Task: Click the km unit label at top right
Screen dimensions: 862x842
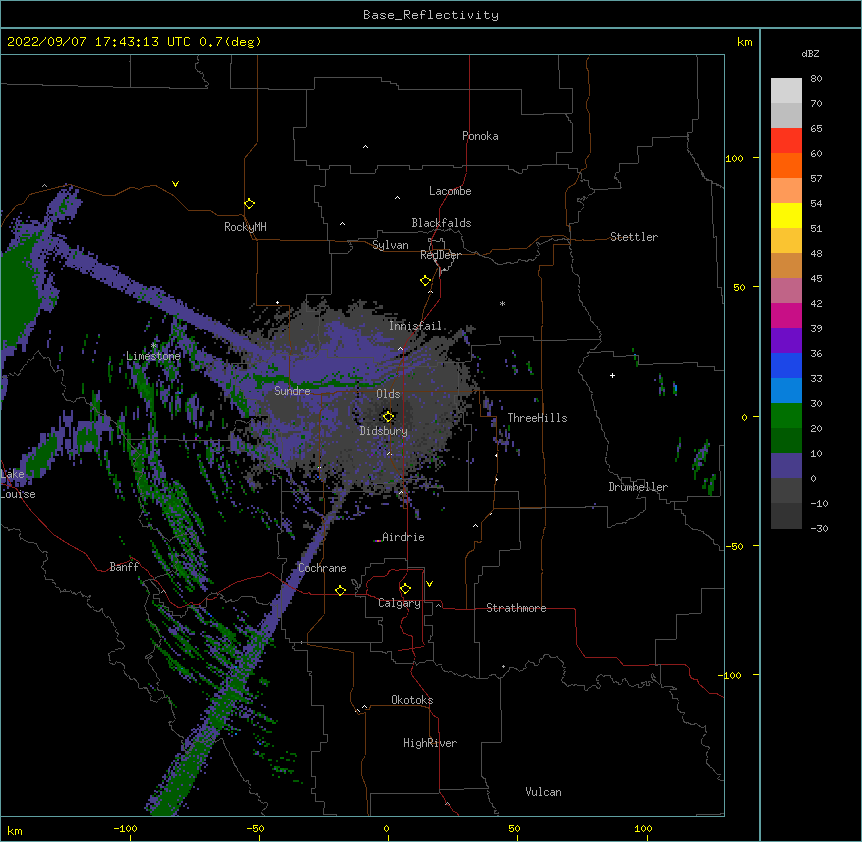Action: pos(744,42)
